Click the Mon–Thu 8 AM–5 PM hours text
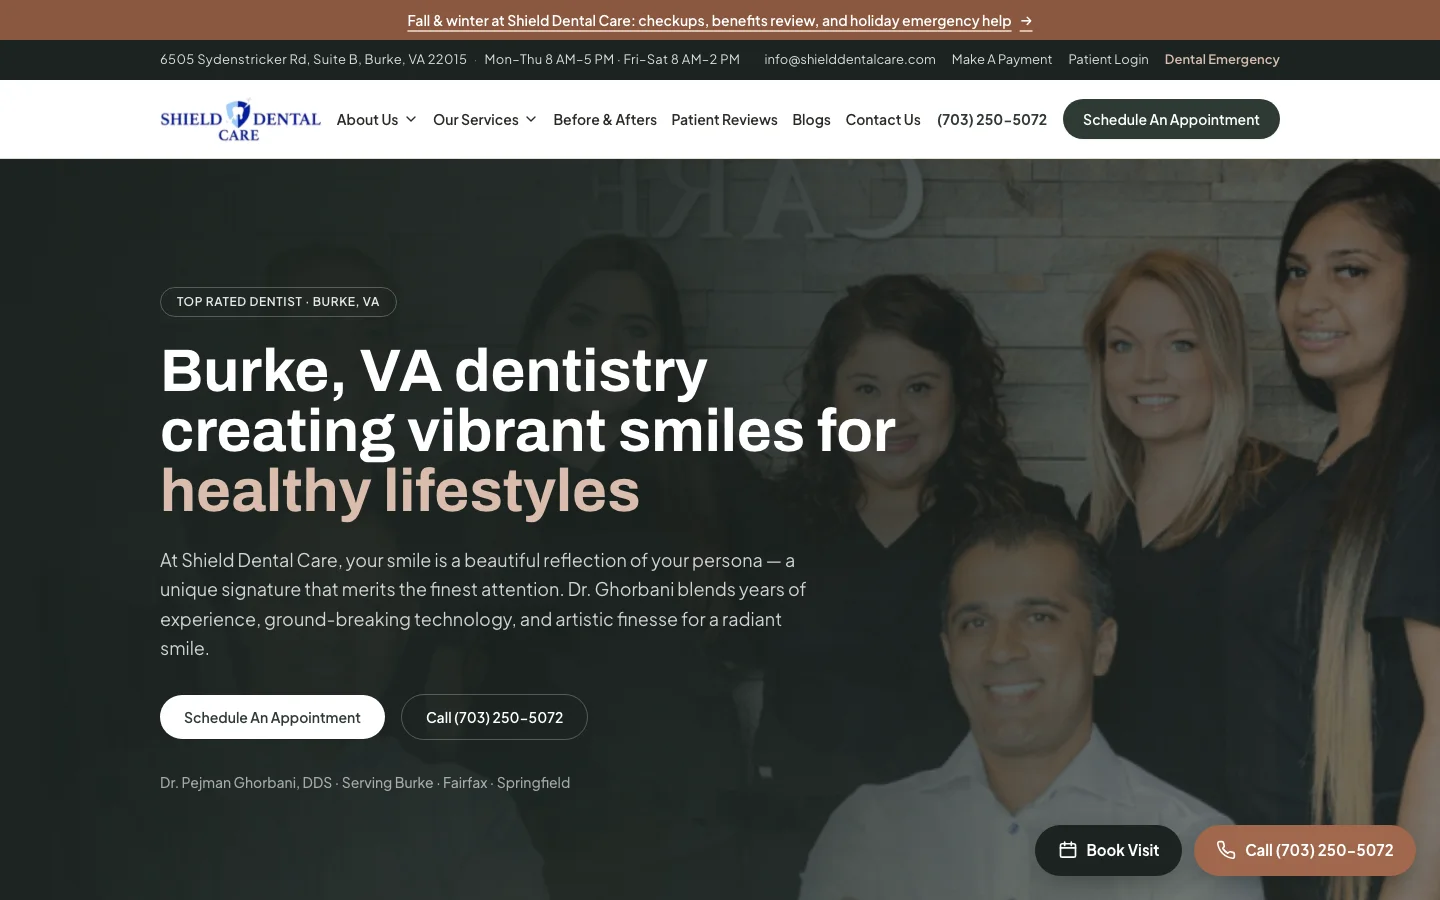This screenshot has height=900, width=1440. click(612, 60)
